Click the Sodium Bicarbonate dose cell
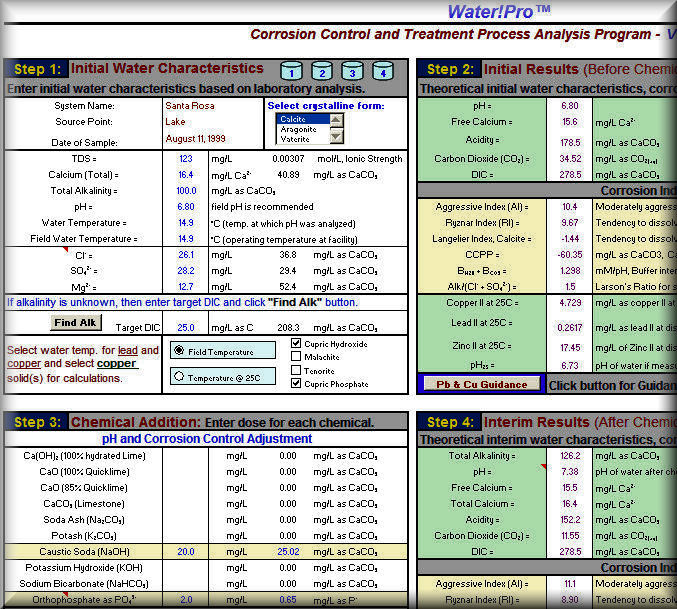This screenshot has width=677, height=609. click(x=186, y=584)
